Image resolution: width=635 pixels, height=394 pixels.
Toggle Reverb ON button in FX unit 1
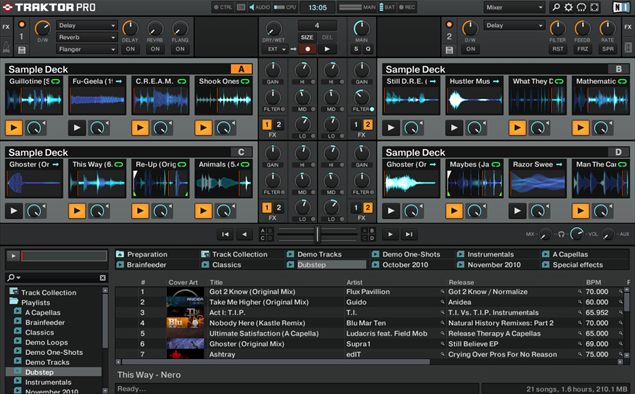155,49
